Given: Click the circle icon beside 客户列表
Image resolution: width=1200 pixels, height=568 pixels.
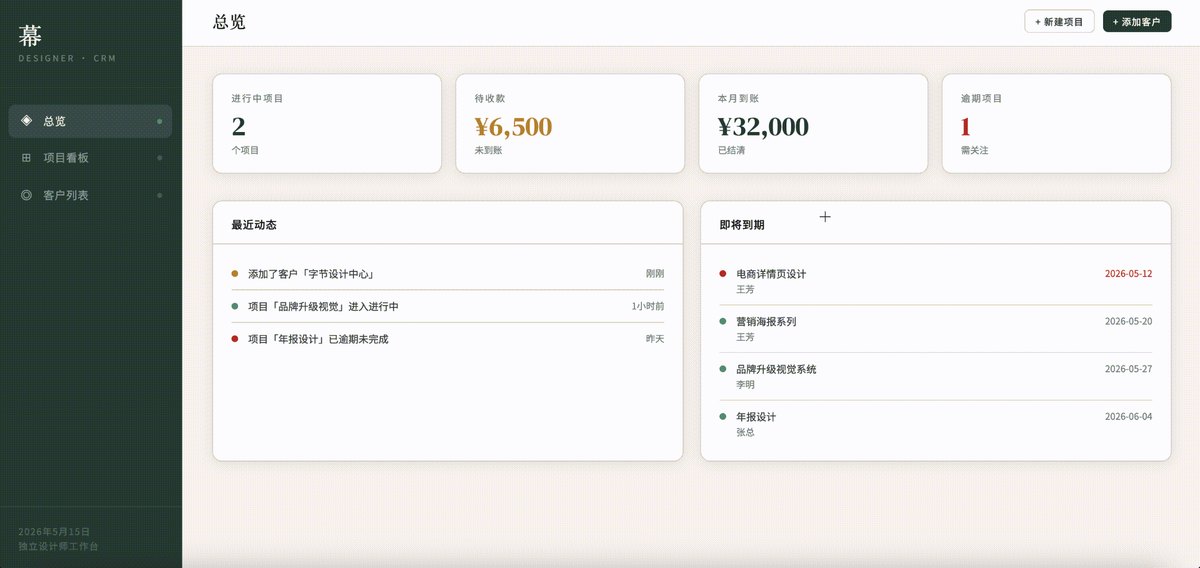Looking at the screenshot, I should (x=26, y=195).
